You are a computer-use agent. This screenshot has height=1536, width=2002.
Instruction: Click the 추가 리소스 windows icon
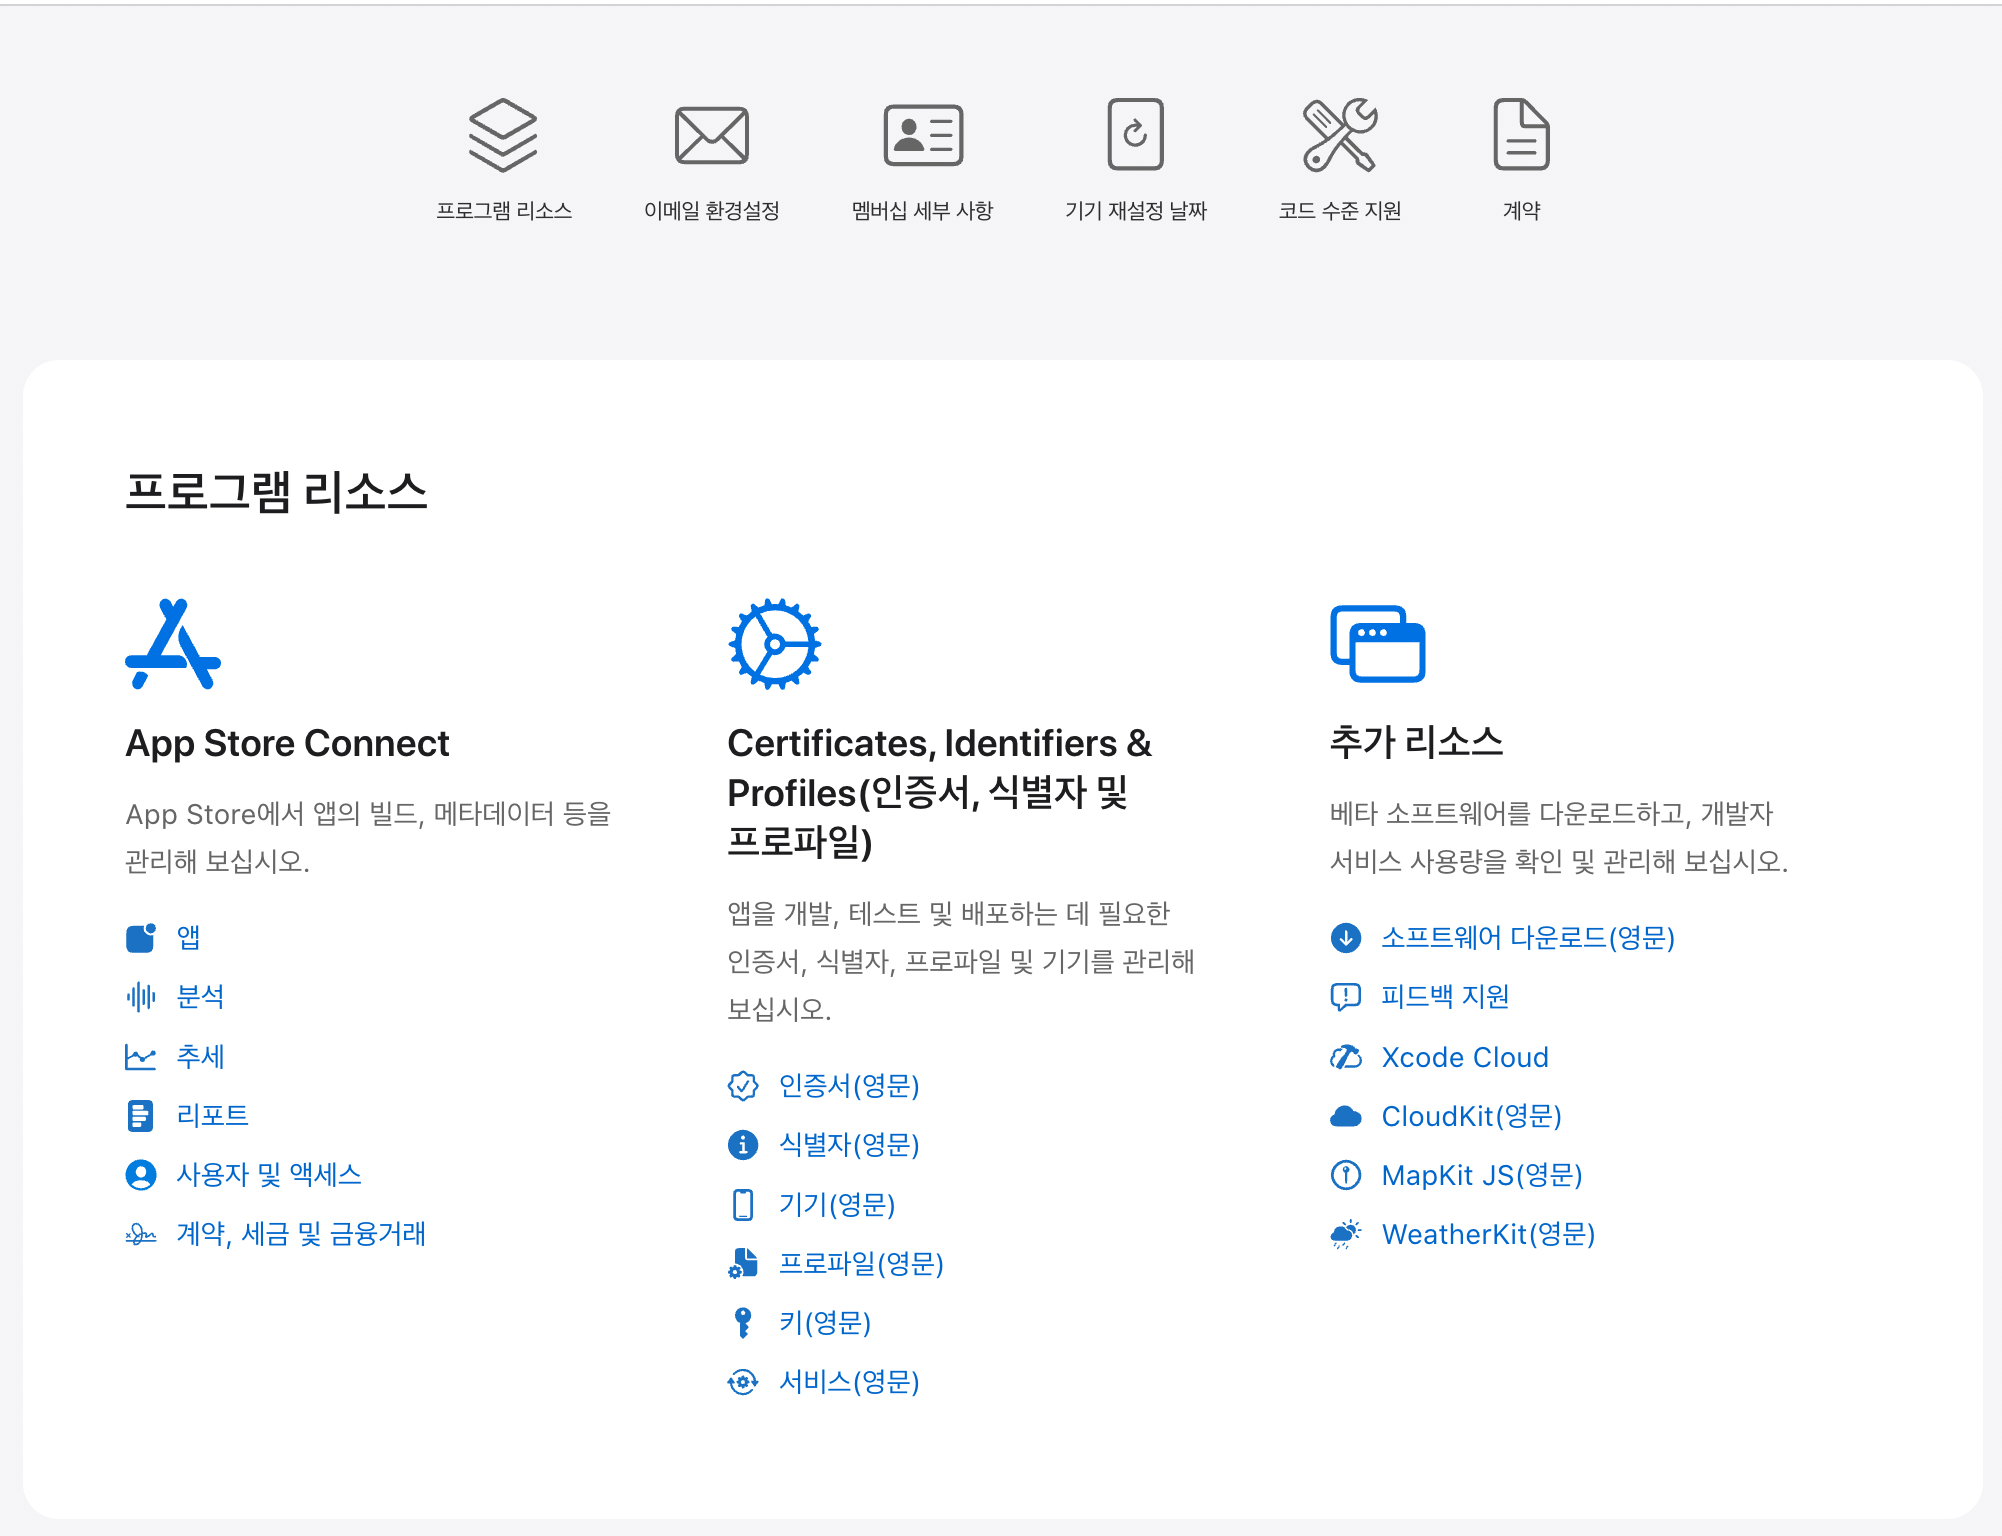[1377, 645]
